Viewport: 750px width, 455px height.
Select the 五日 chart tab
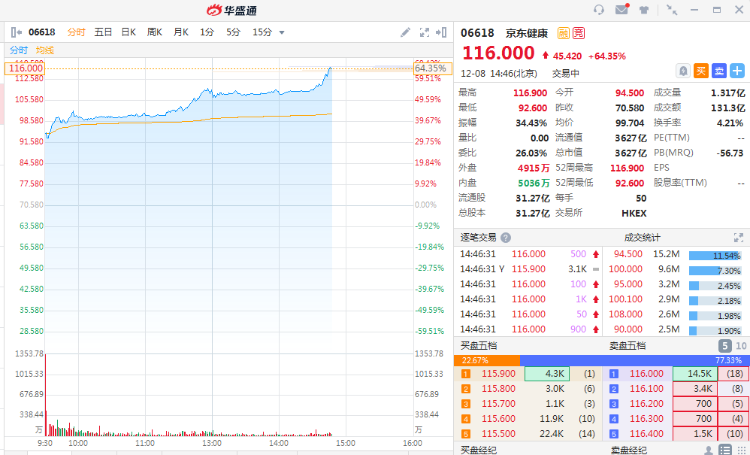pyautogui.click(x=103, y=32)
